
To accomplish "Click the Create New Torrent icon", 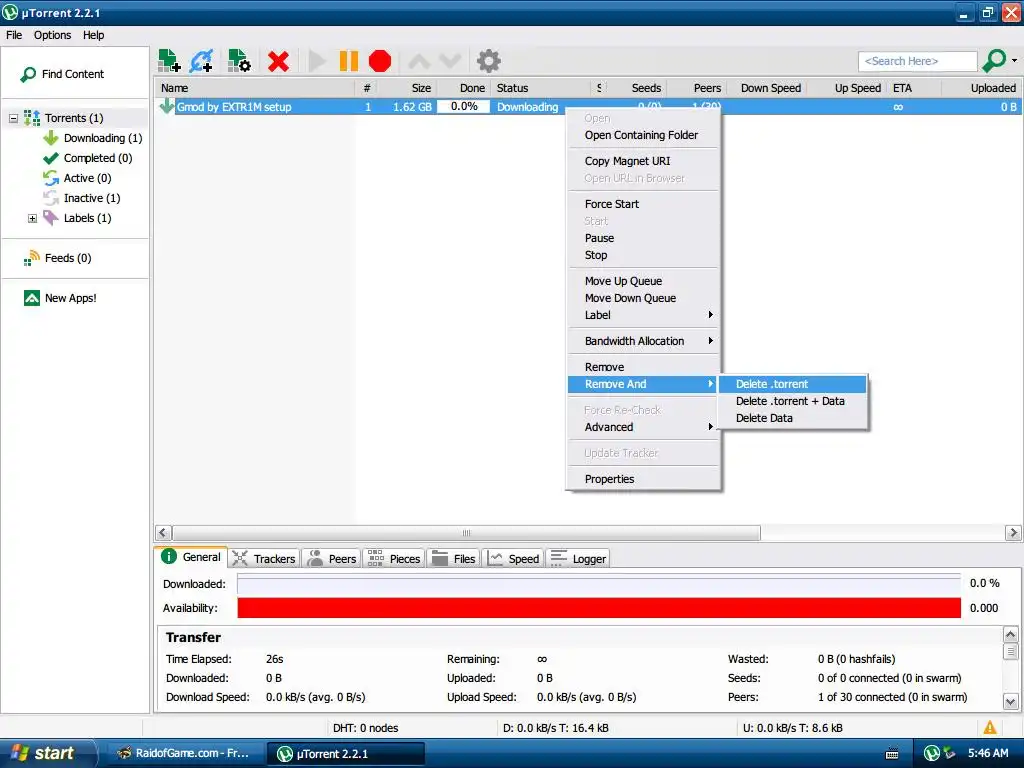I will (239, 61).
